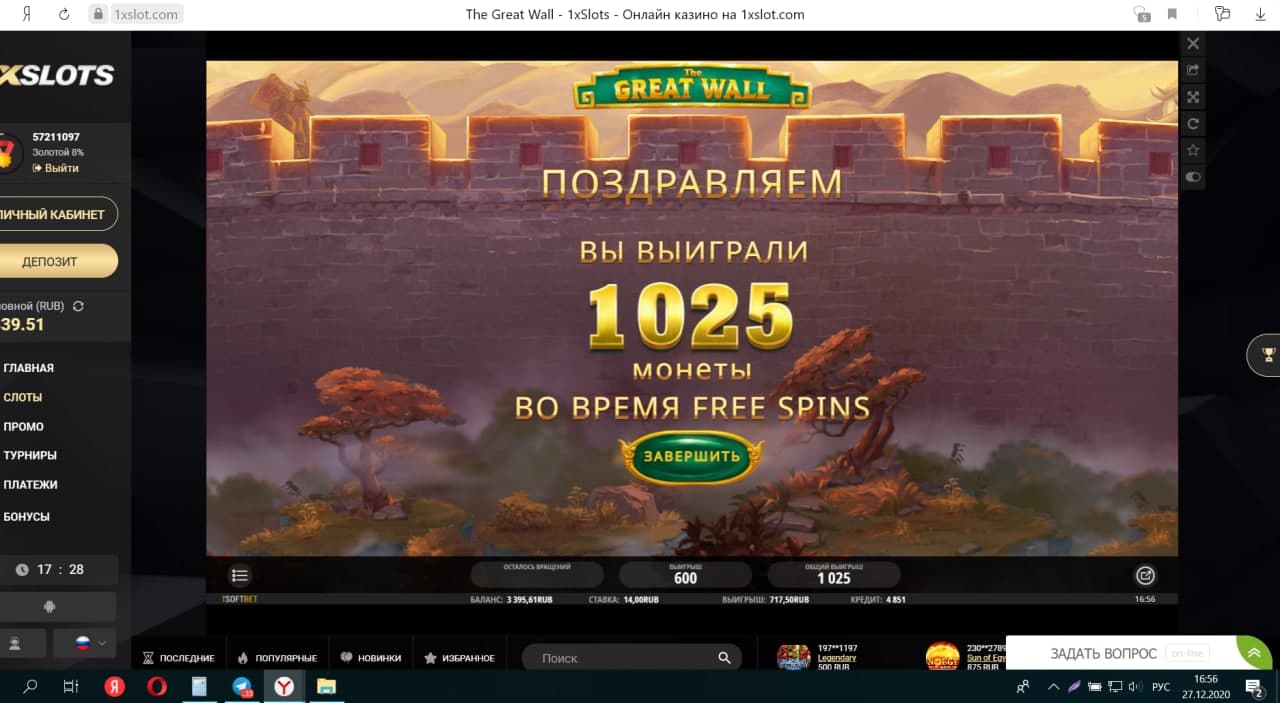Click the search magnifier icon
Image resolution: width=1280 pixels, height=703 pixels.
coord(724,658)
